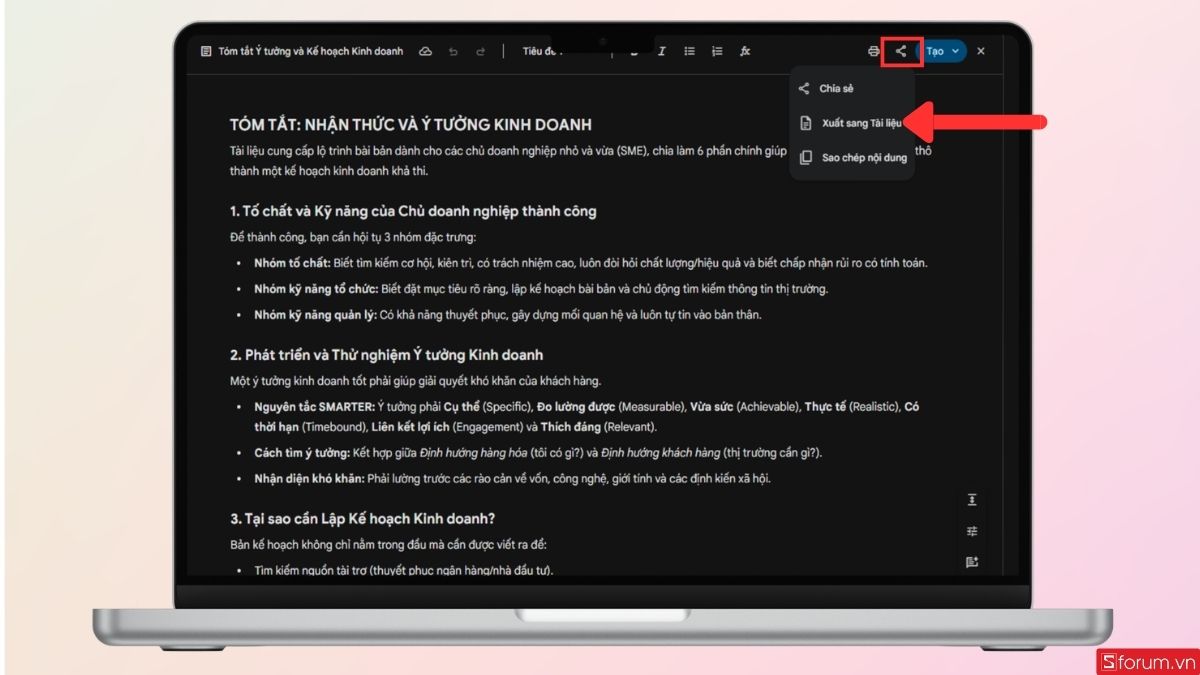1200x675 pixels.
Task: Print the document
Action: (x=874, y=51)
